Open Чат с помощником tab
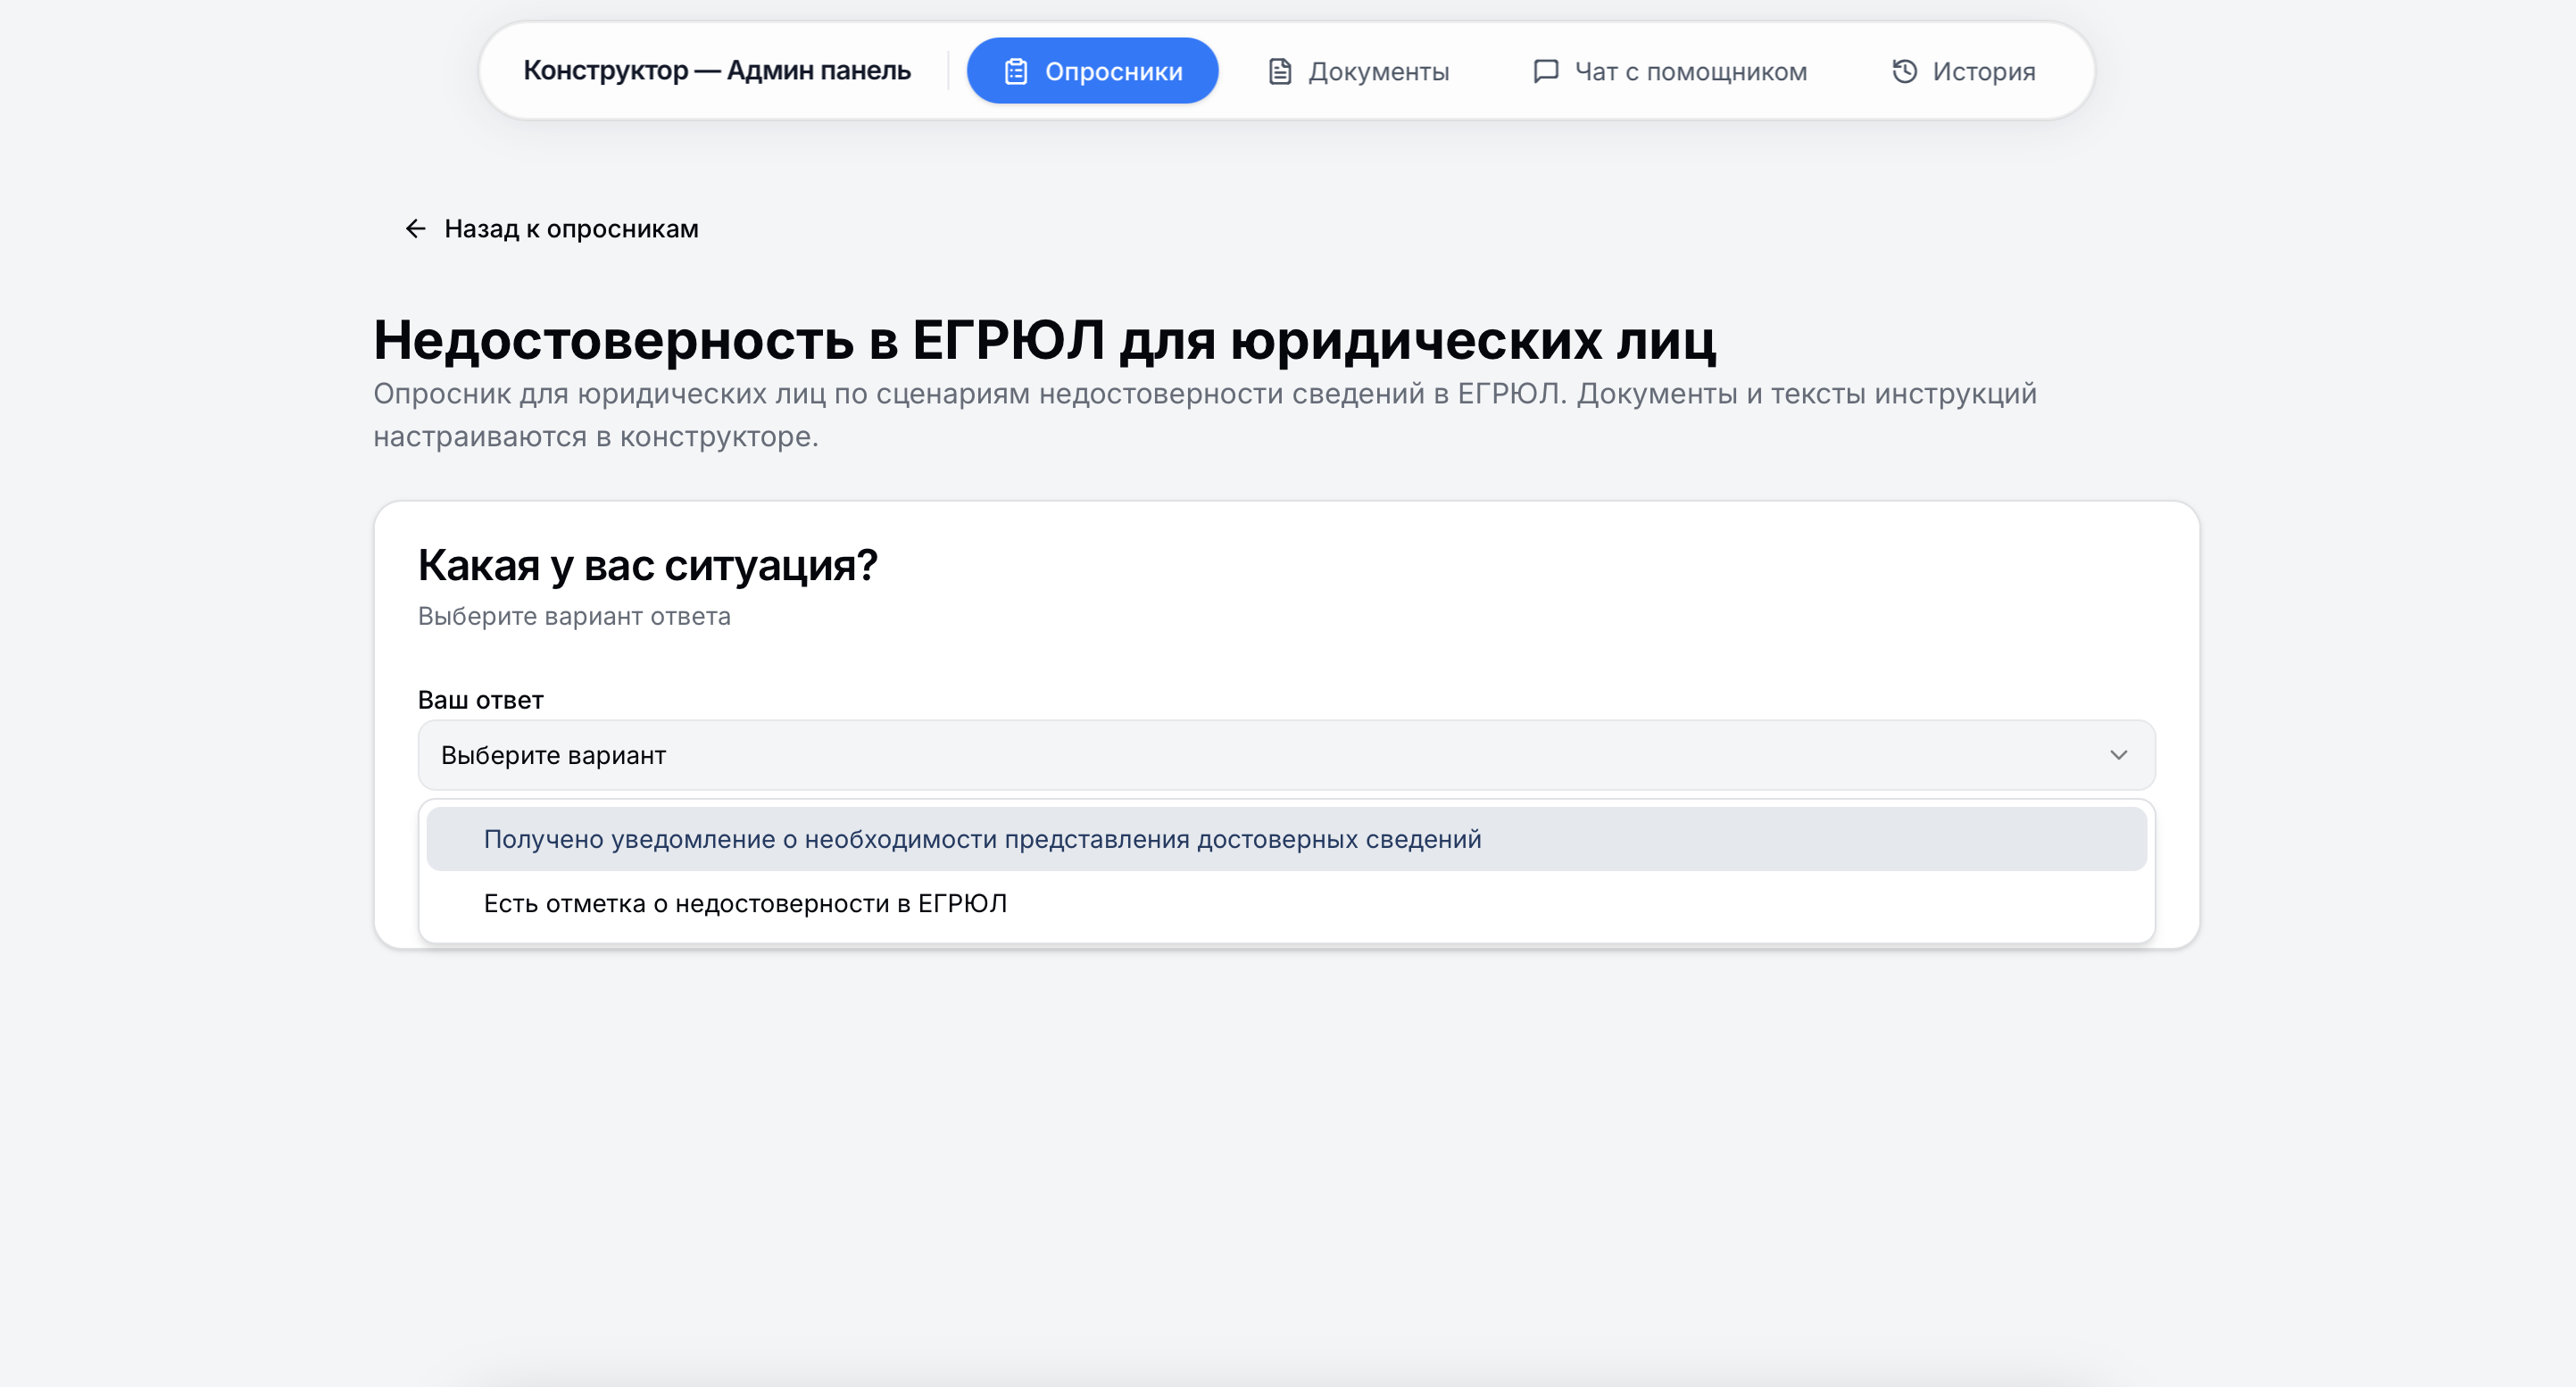This screenshot has height=1387, width=2576. [1670, 71]
